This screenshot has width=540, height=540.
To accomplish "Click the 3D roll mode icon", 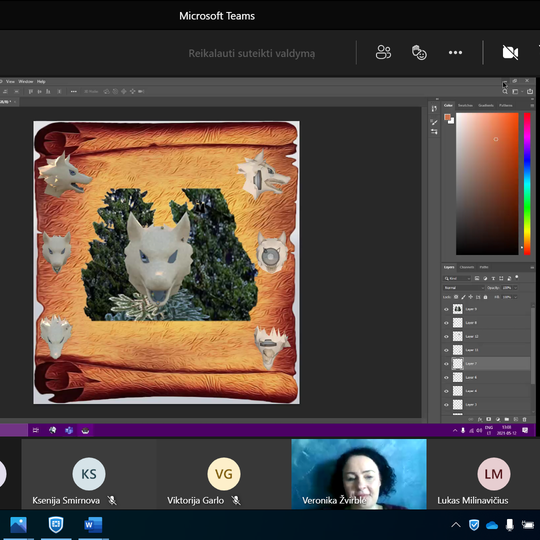I will 115,92.
